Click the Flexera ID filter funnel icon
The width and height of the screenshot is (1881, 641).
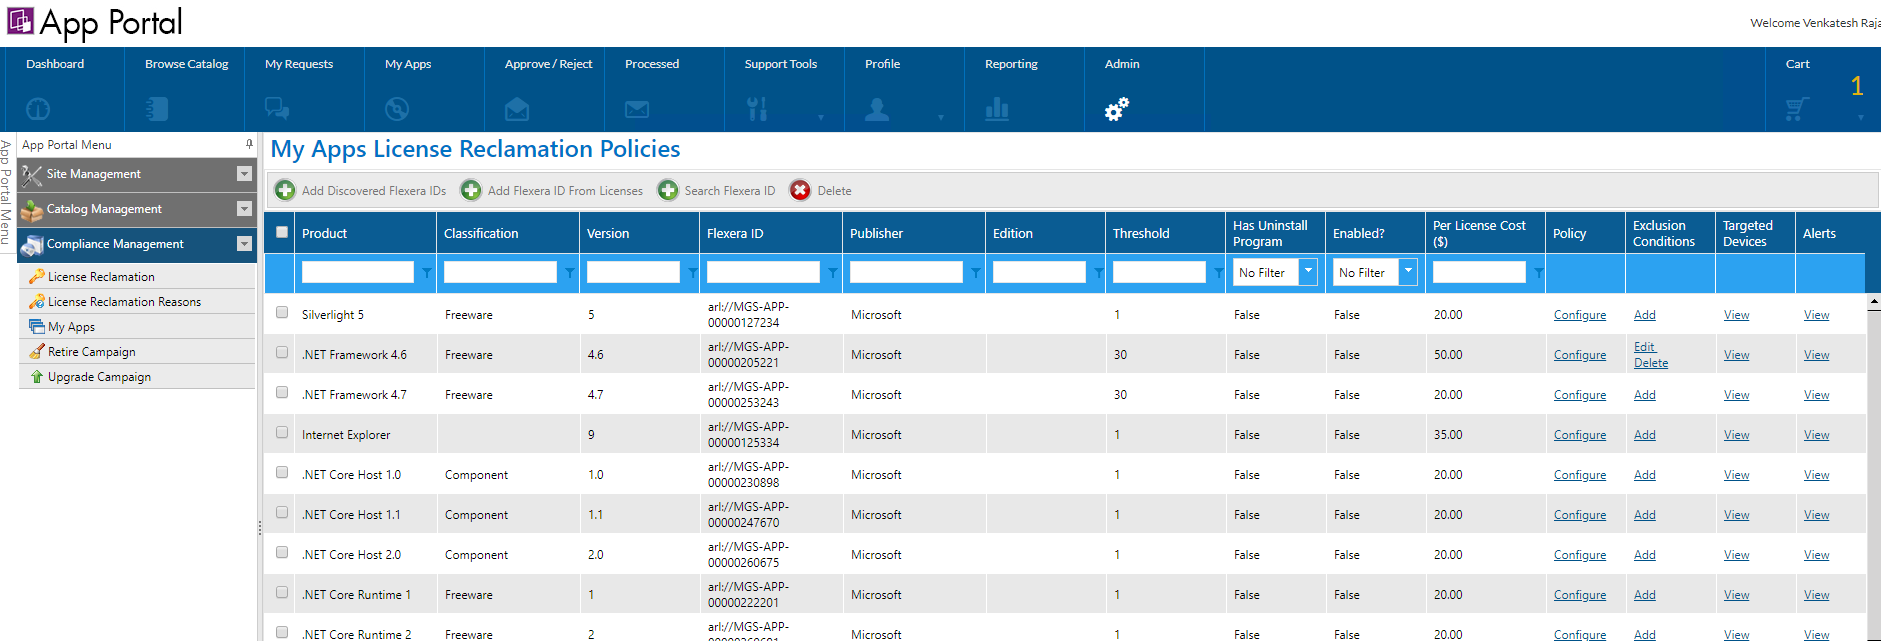(x=833, y=272)
